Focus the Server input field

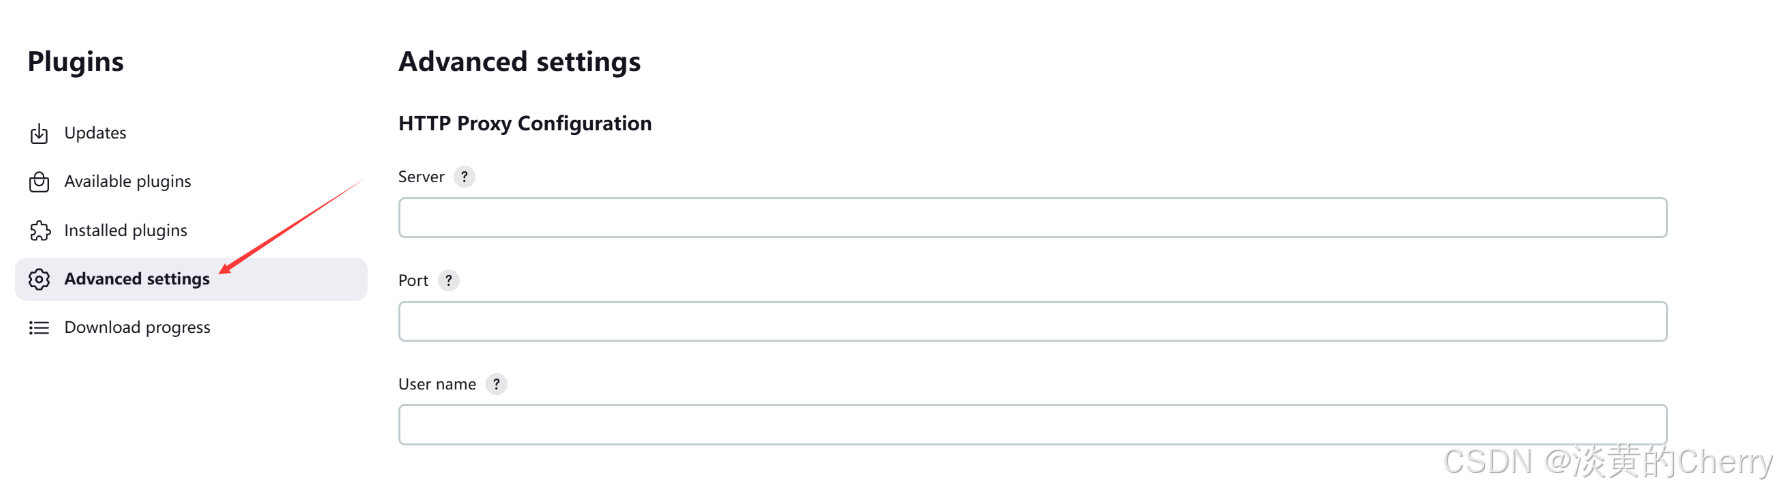(1032, 218)
